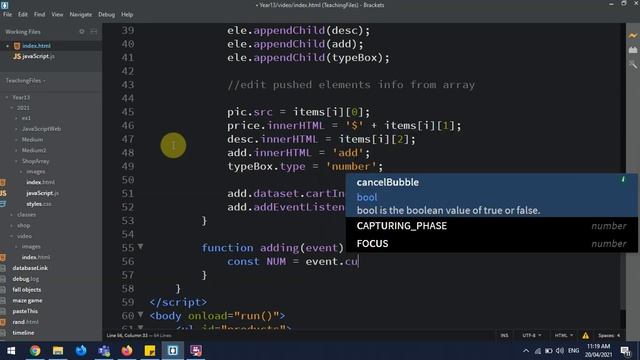
Task: Click the network icon in system tray
Action: 538,351
